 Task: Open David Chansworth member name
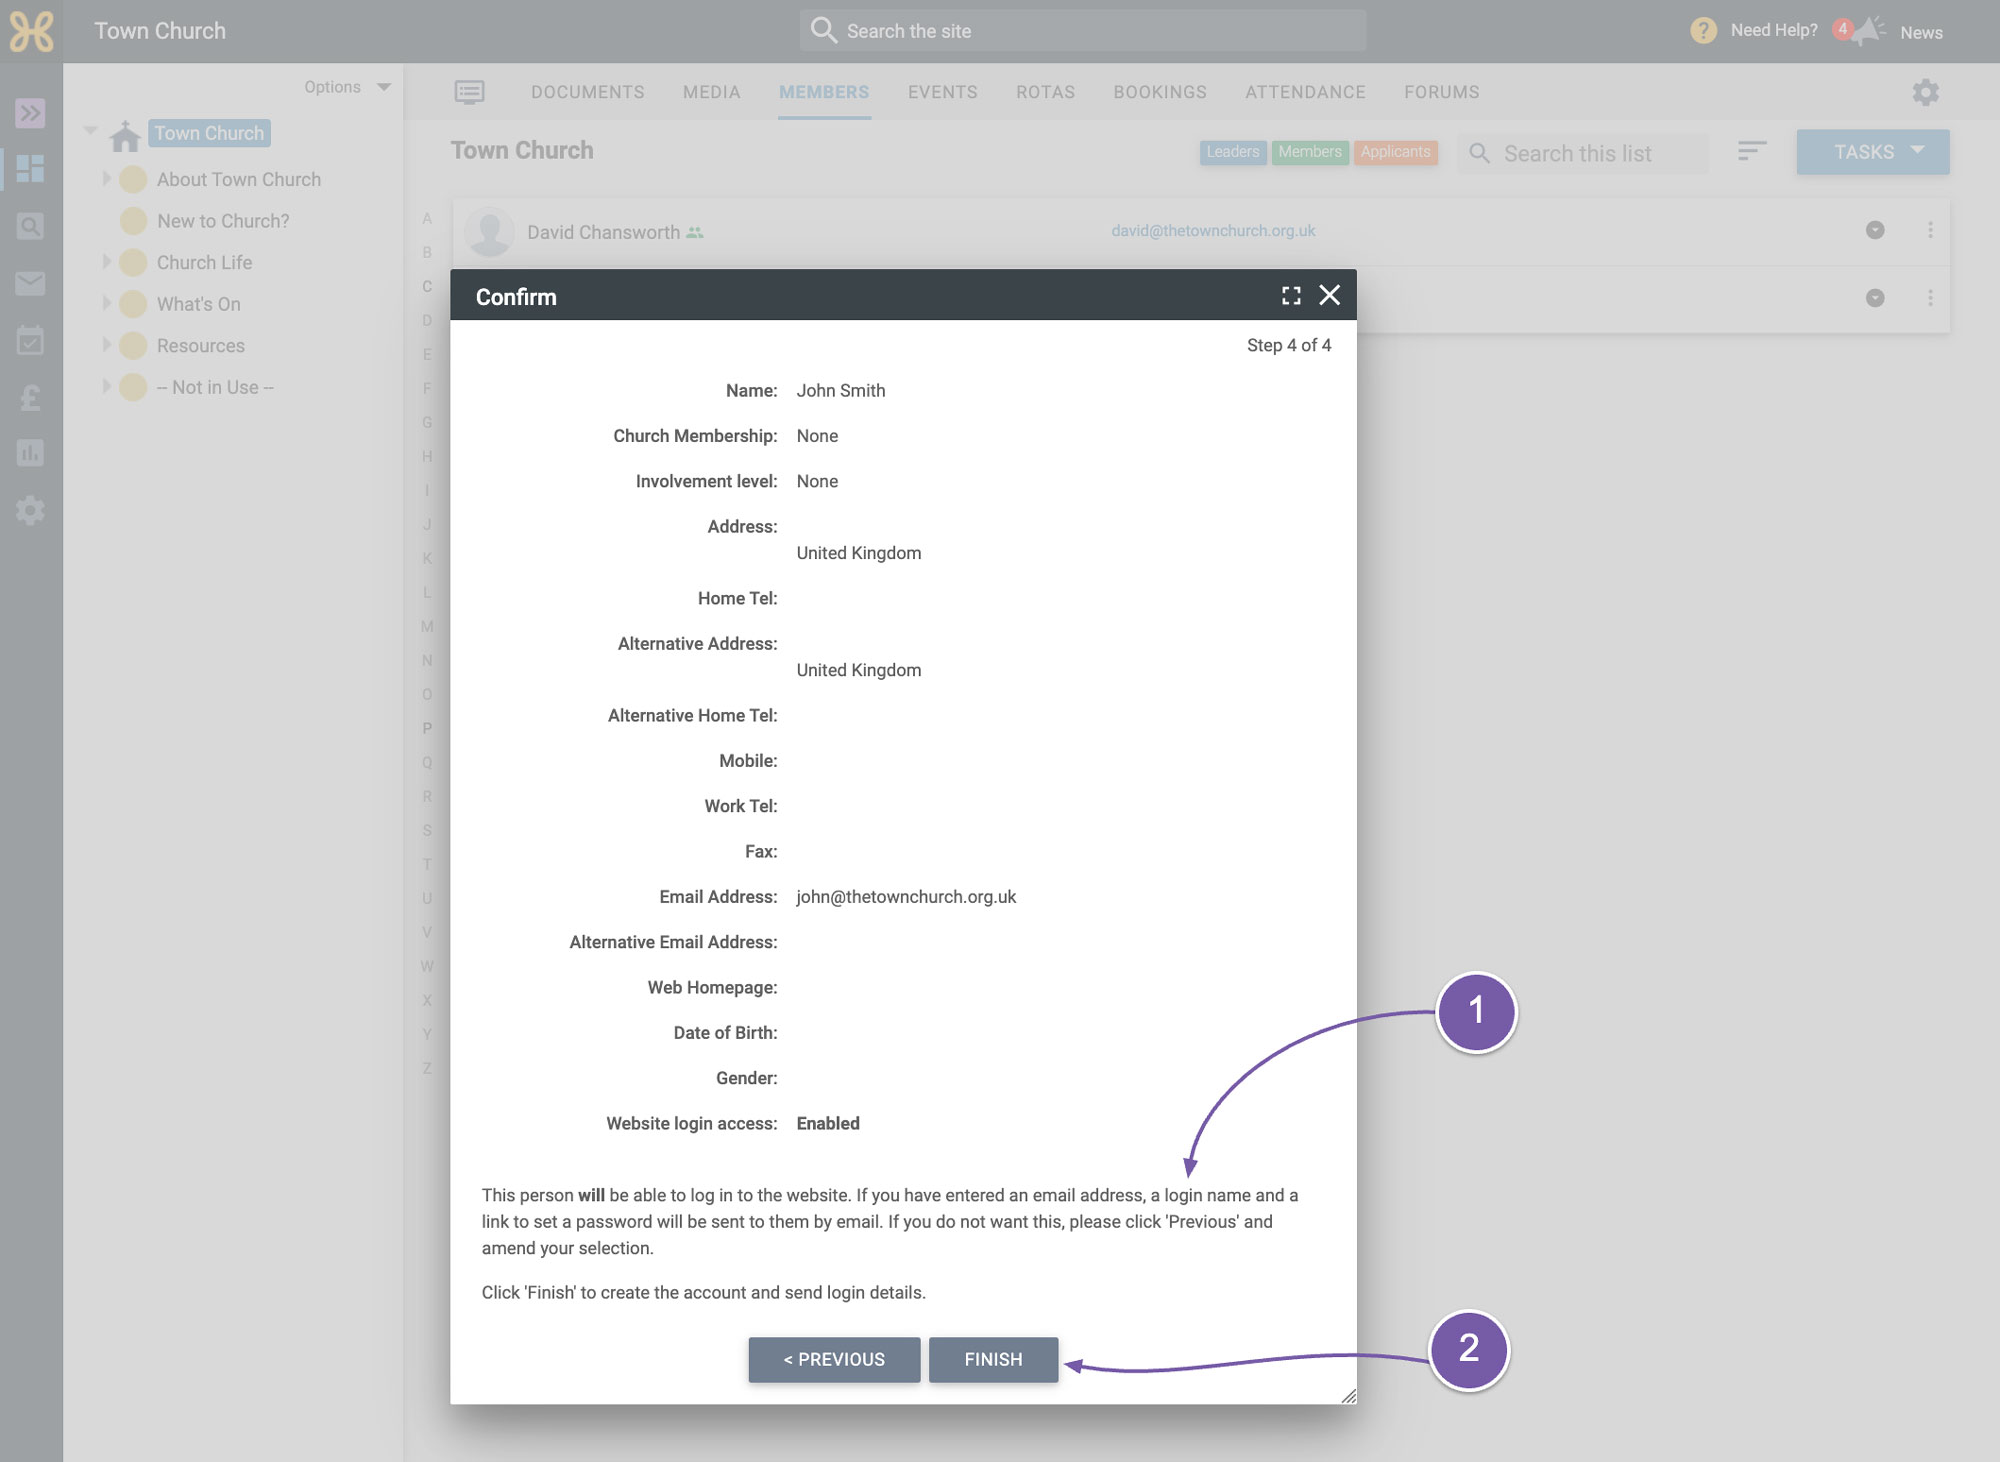(603, 232)
